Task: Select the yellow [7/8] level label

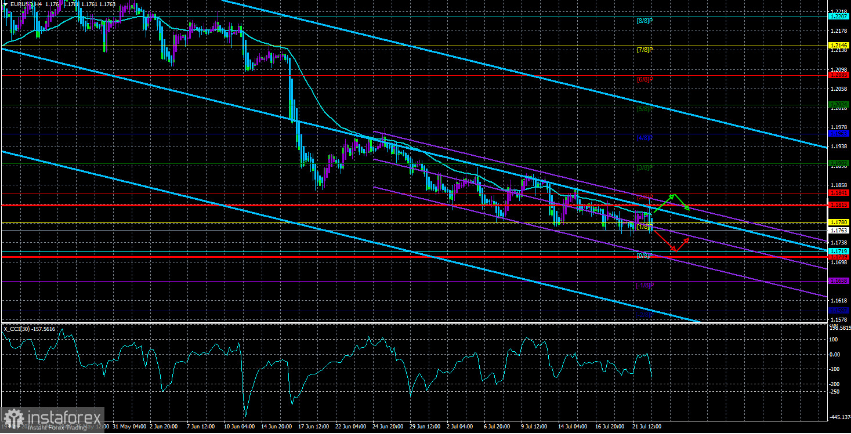Action: pos(645,50)
